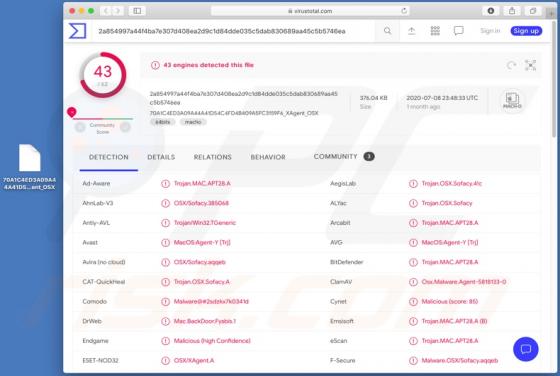Click OSX/XAgent.A ESET-NOD32 result
The image size is (560, 376).
pyautogui.click(x=194, y=360)
